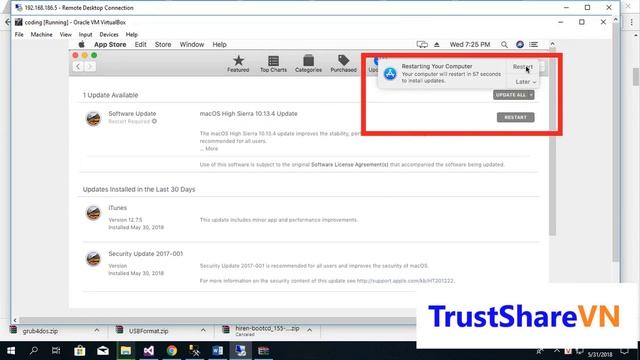The height and width of the screenshot is (360, 640).
Task: Click the screen mirroring display icon
Action: 422,44
